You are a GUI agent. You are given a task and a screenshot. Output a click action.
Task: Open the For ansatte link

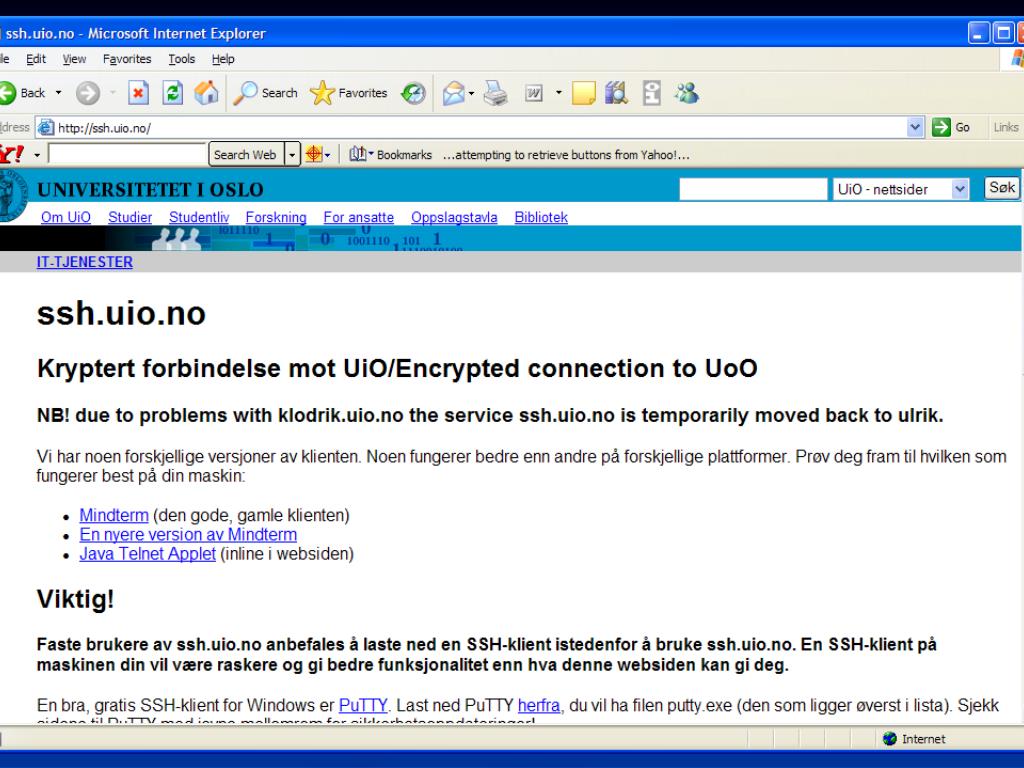point(359,217)
